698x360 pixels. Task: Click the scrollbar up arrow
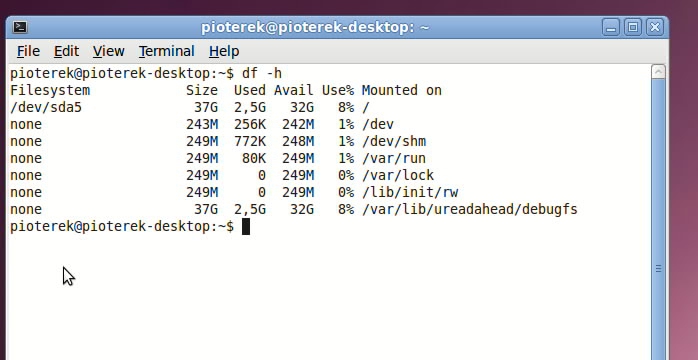[658, 72]
